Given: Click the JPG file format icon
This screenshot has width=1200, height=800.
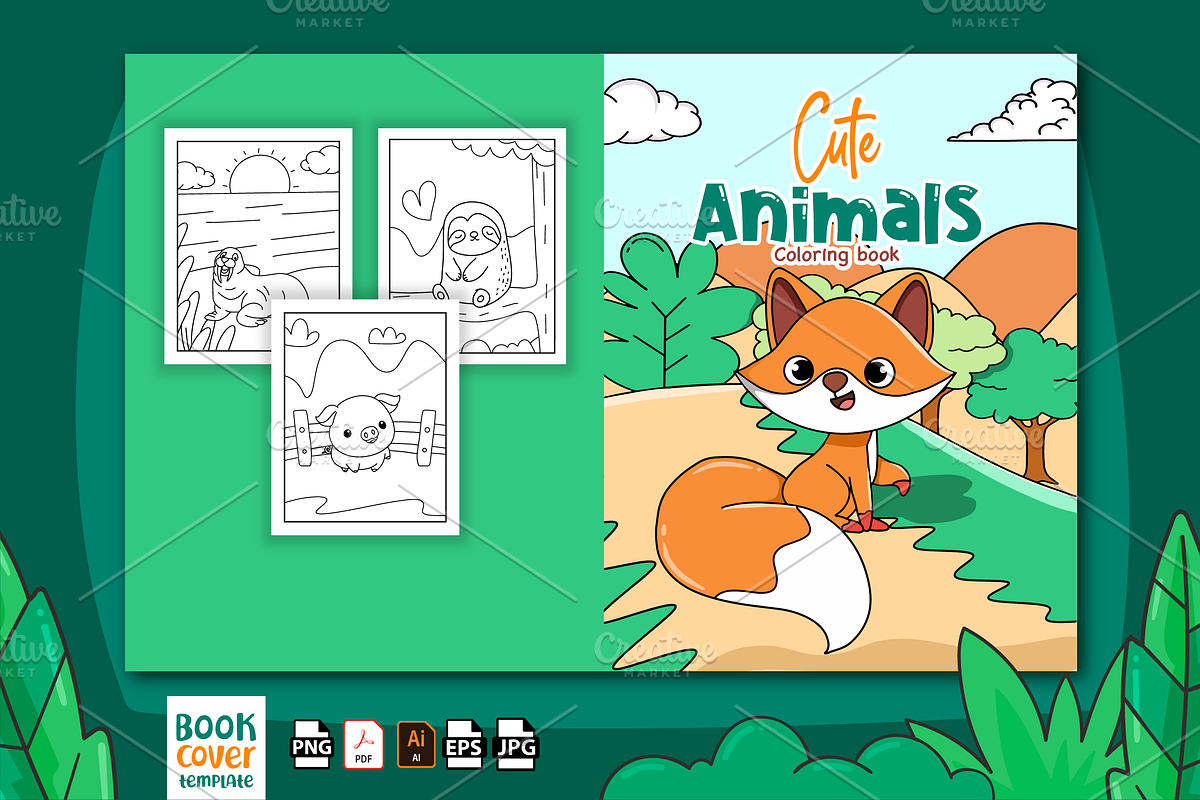Looking at the screenshot, I should [x=518, y=744].
